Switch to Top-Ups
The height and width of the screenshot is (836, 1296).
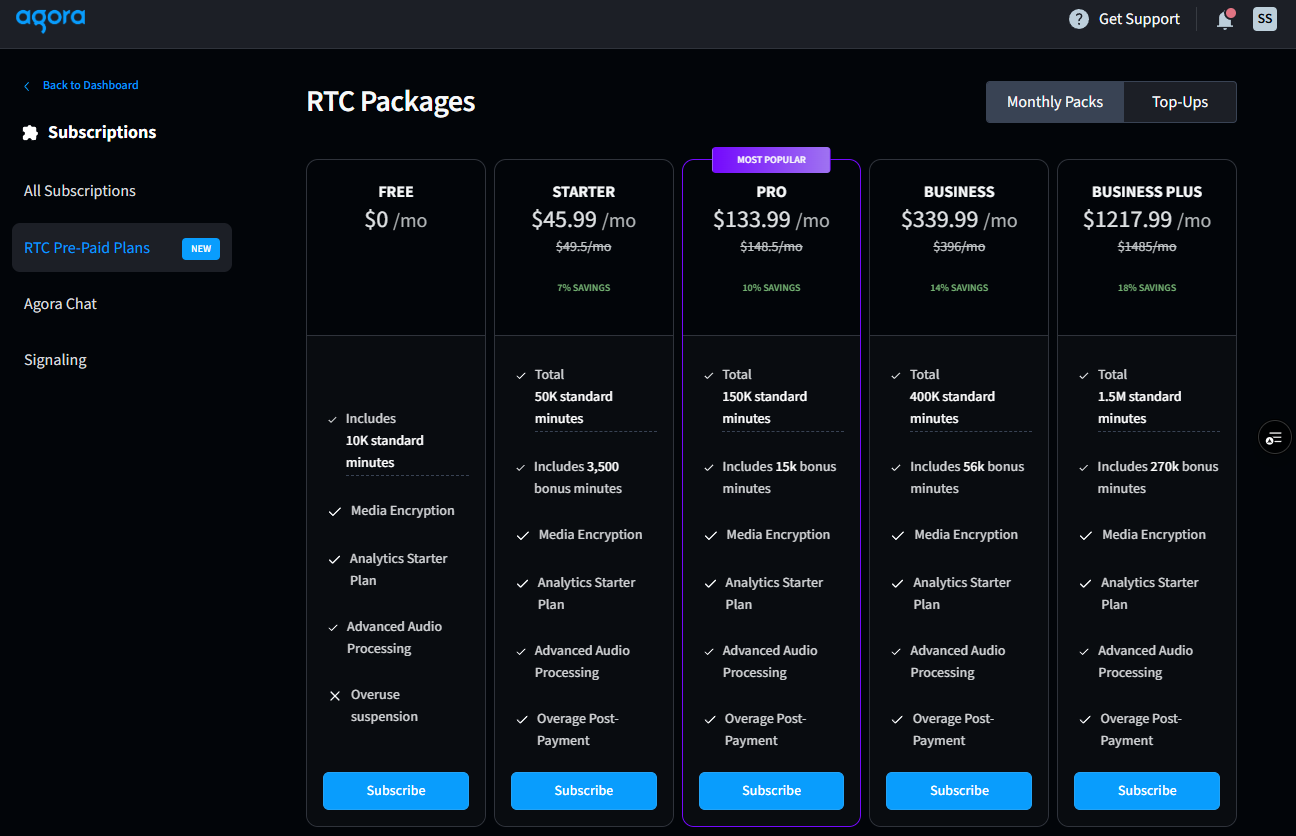coord(1180,102)
